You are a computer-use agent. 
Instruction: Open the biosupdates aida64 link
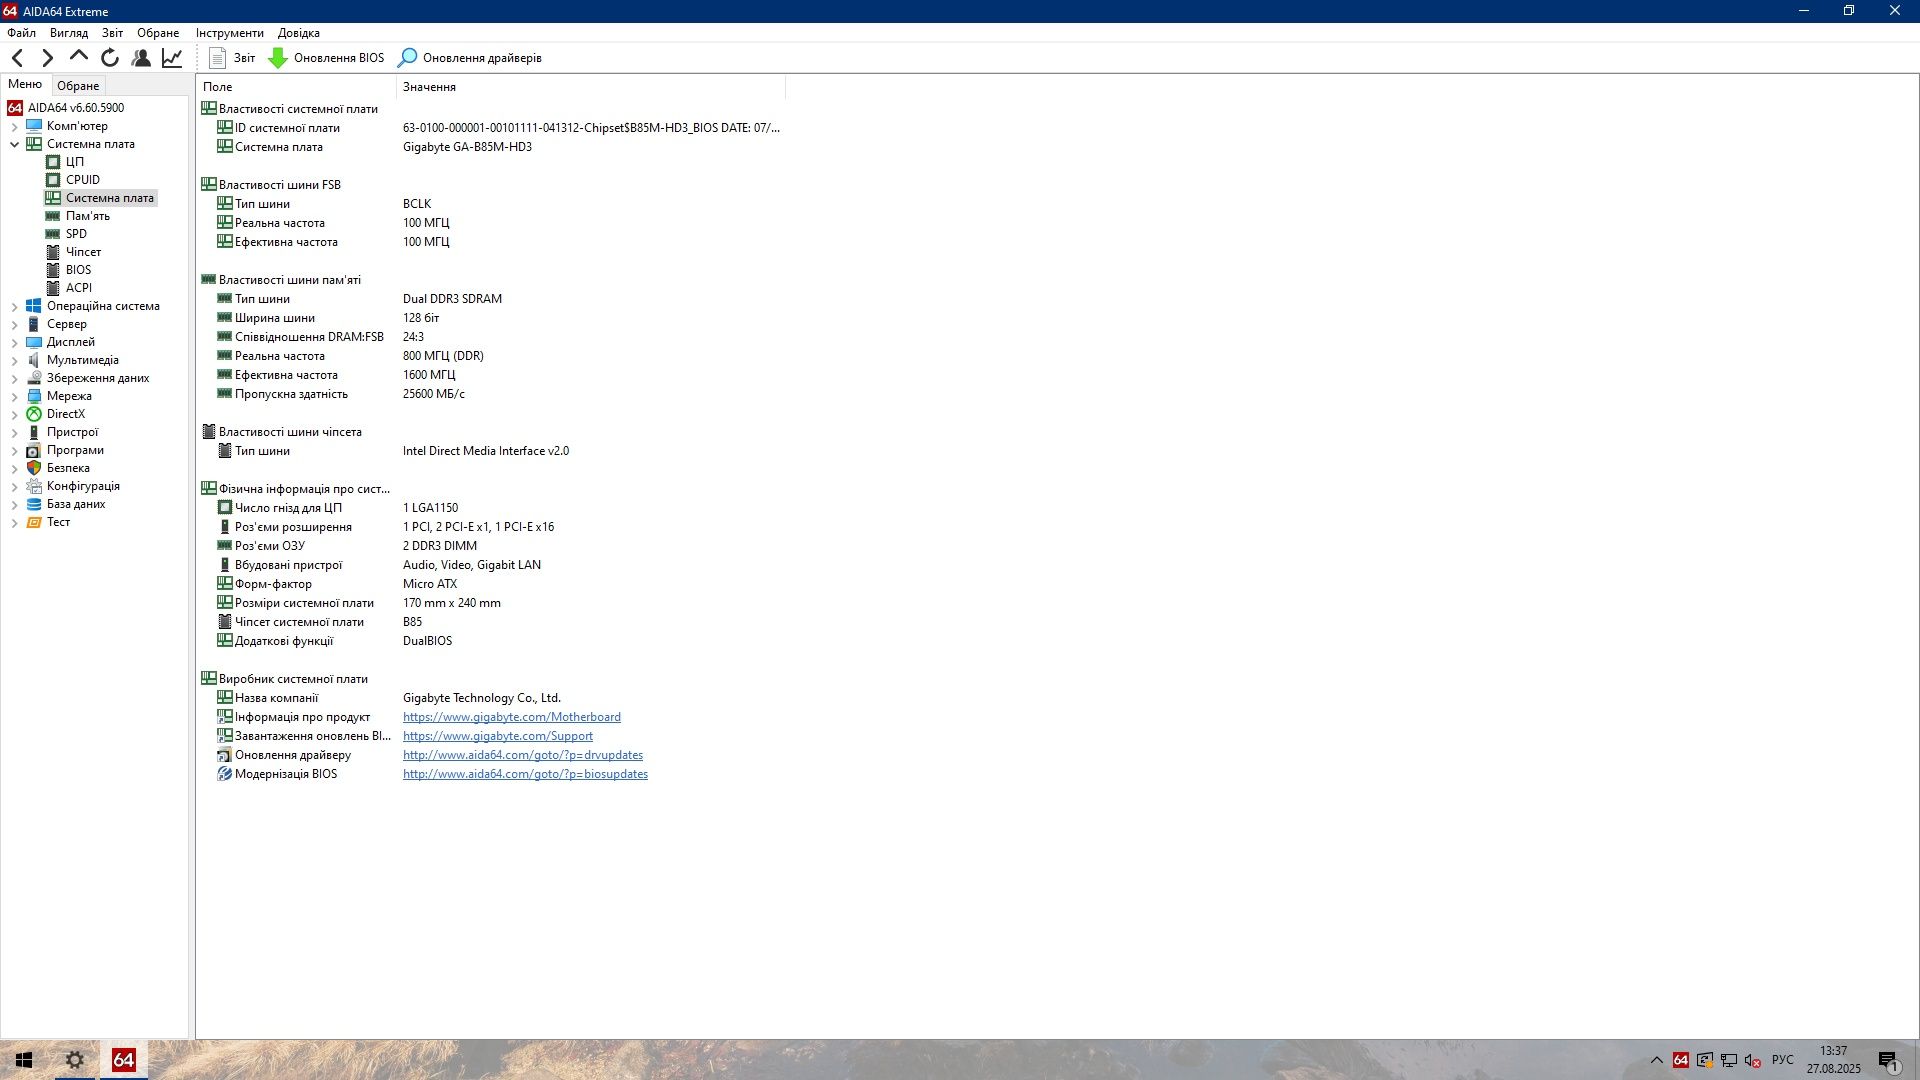coord(525,774)
